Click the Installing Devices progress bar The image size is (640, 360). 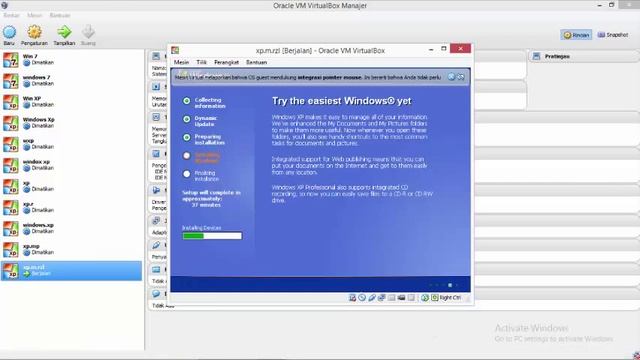[212, 236]
